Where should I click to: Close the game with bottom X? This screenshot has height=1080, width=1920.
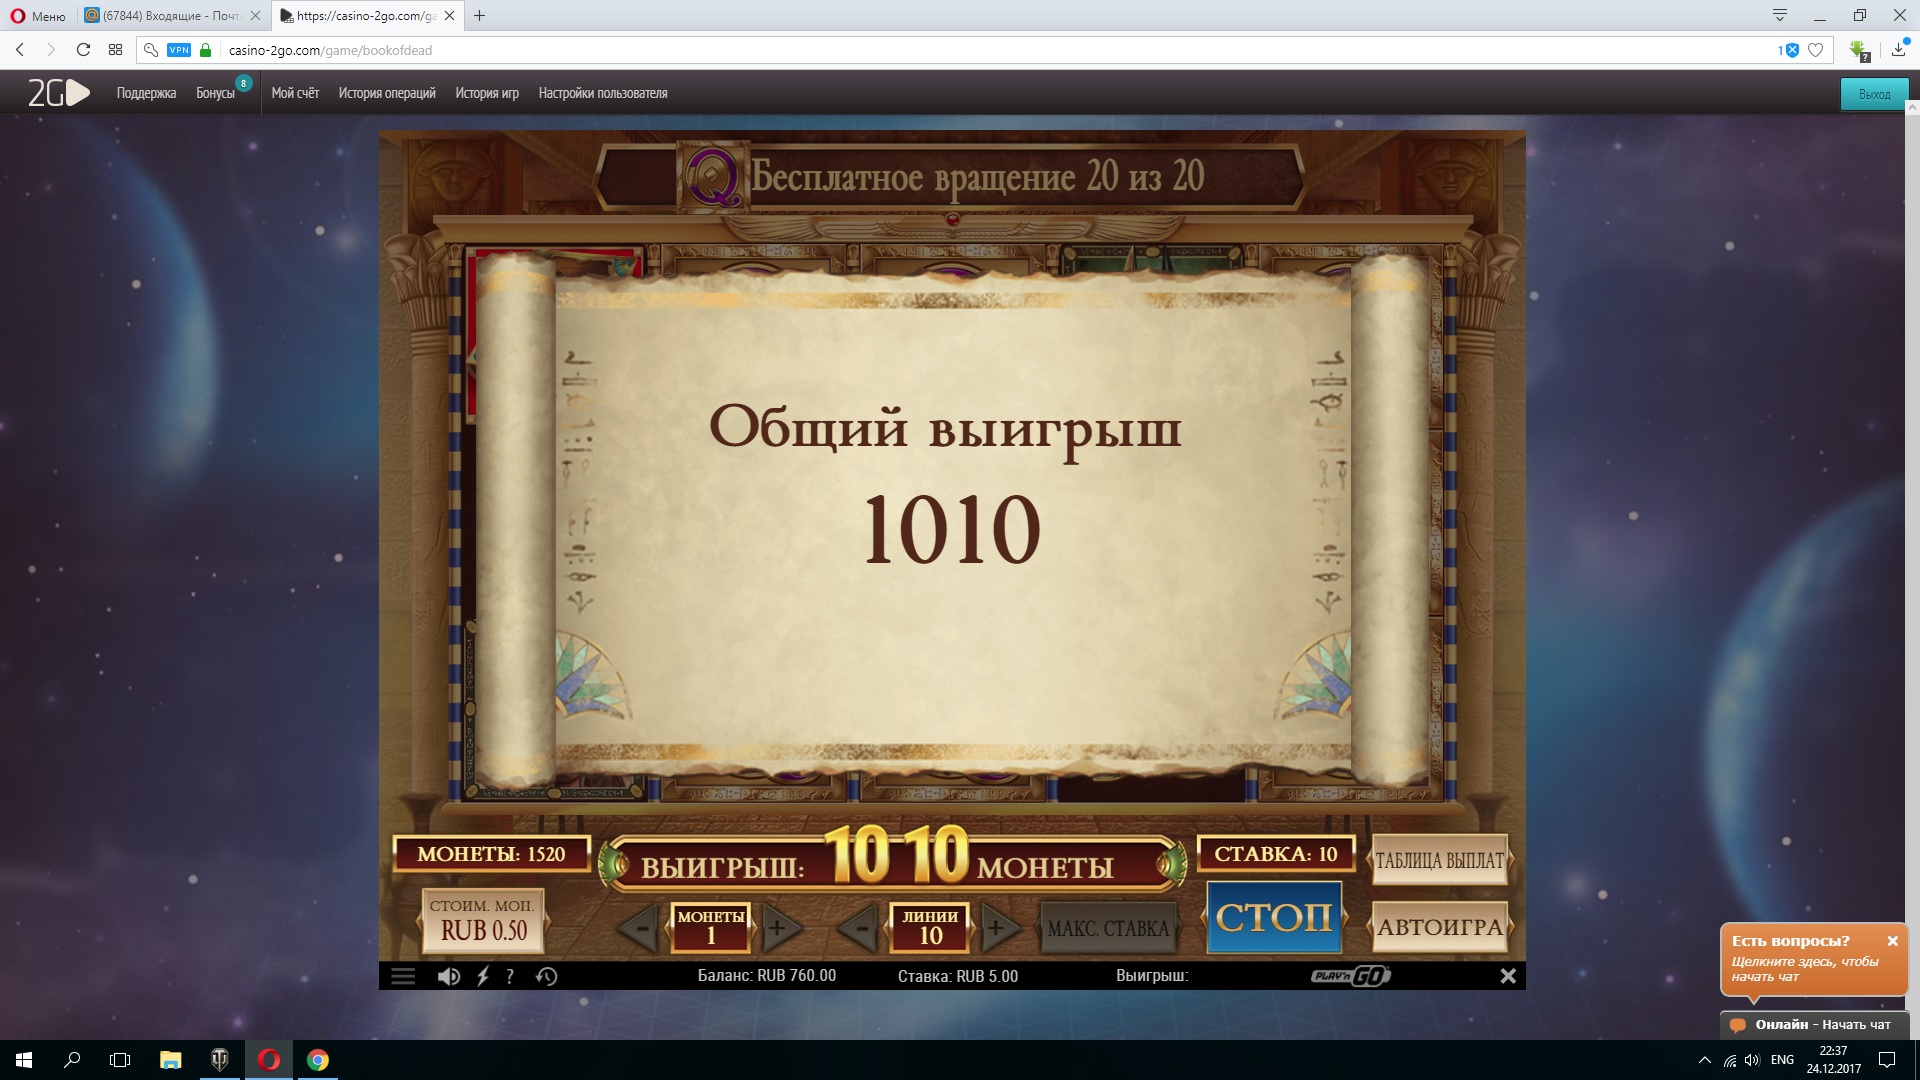1508,976
